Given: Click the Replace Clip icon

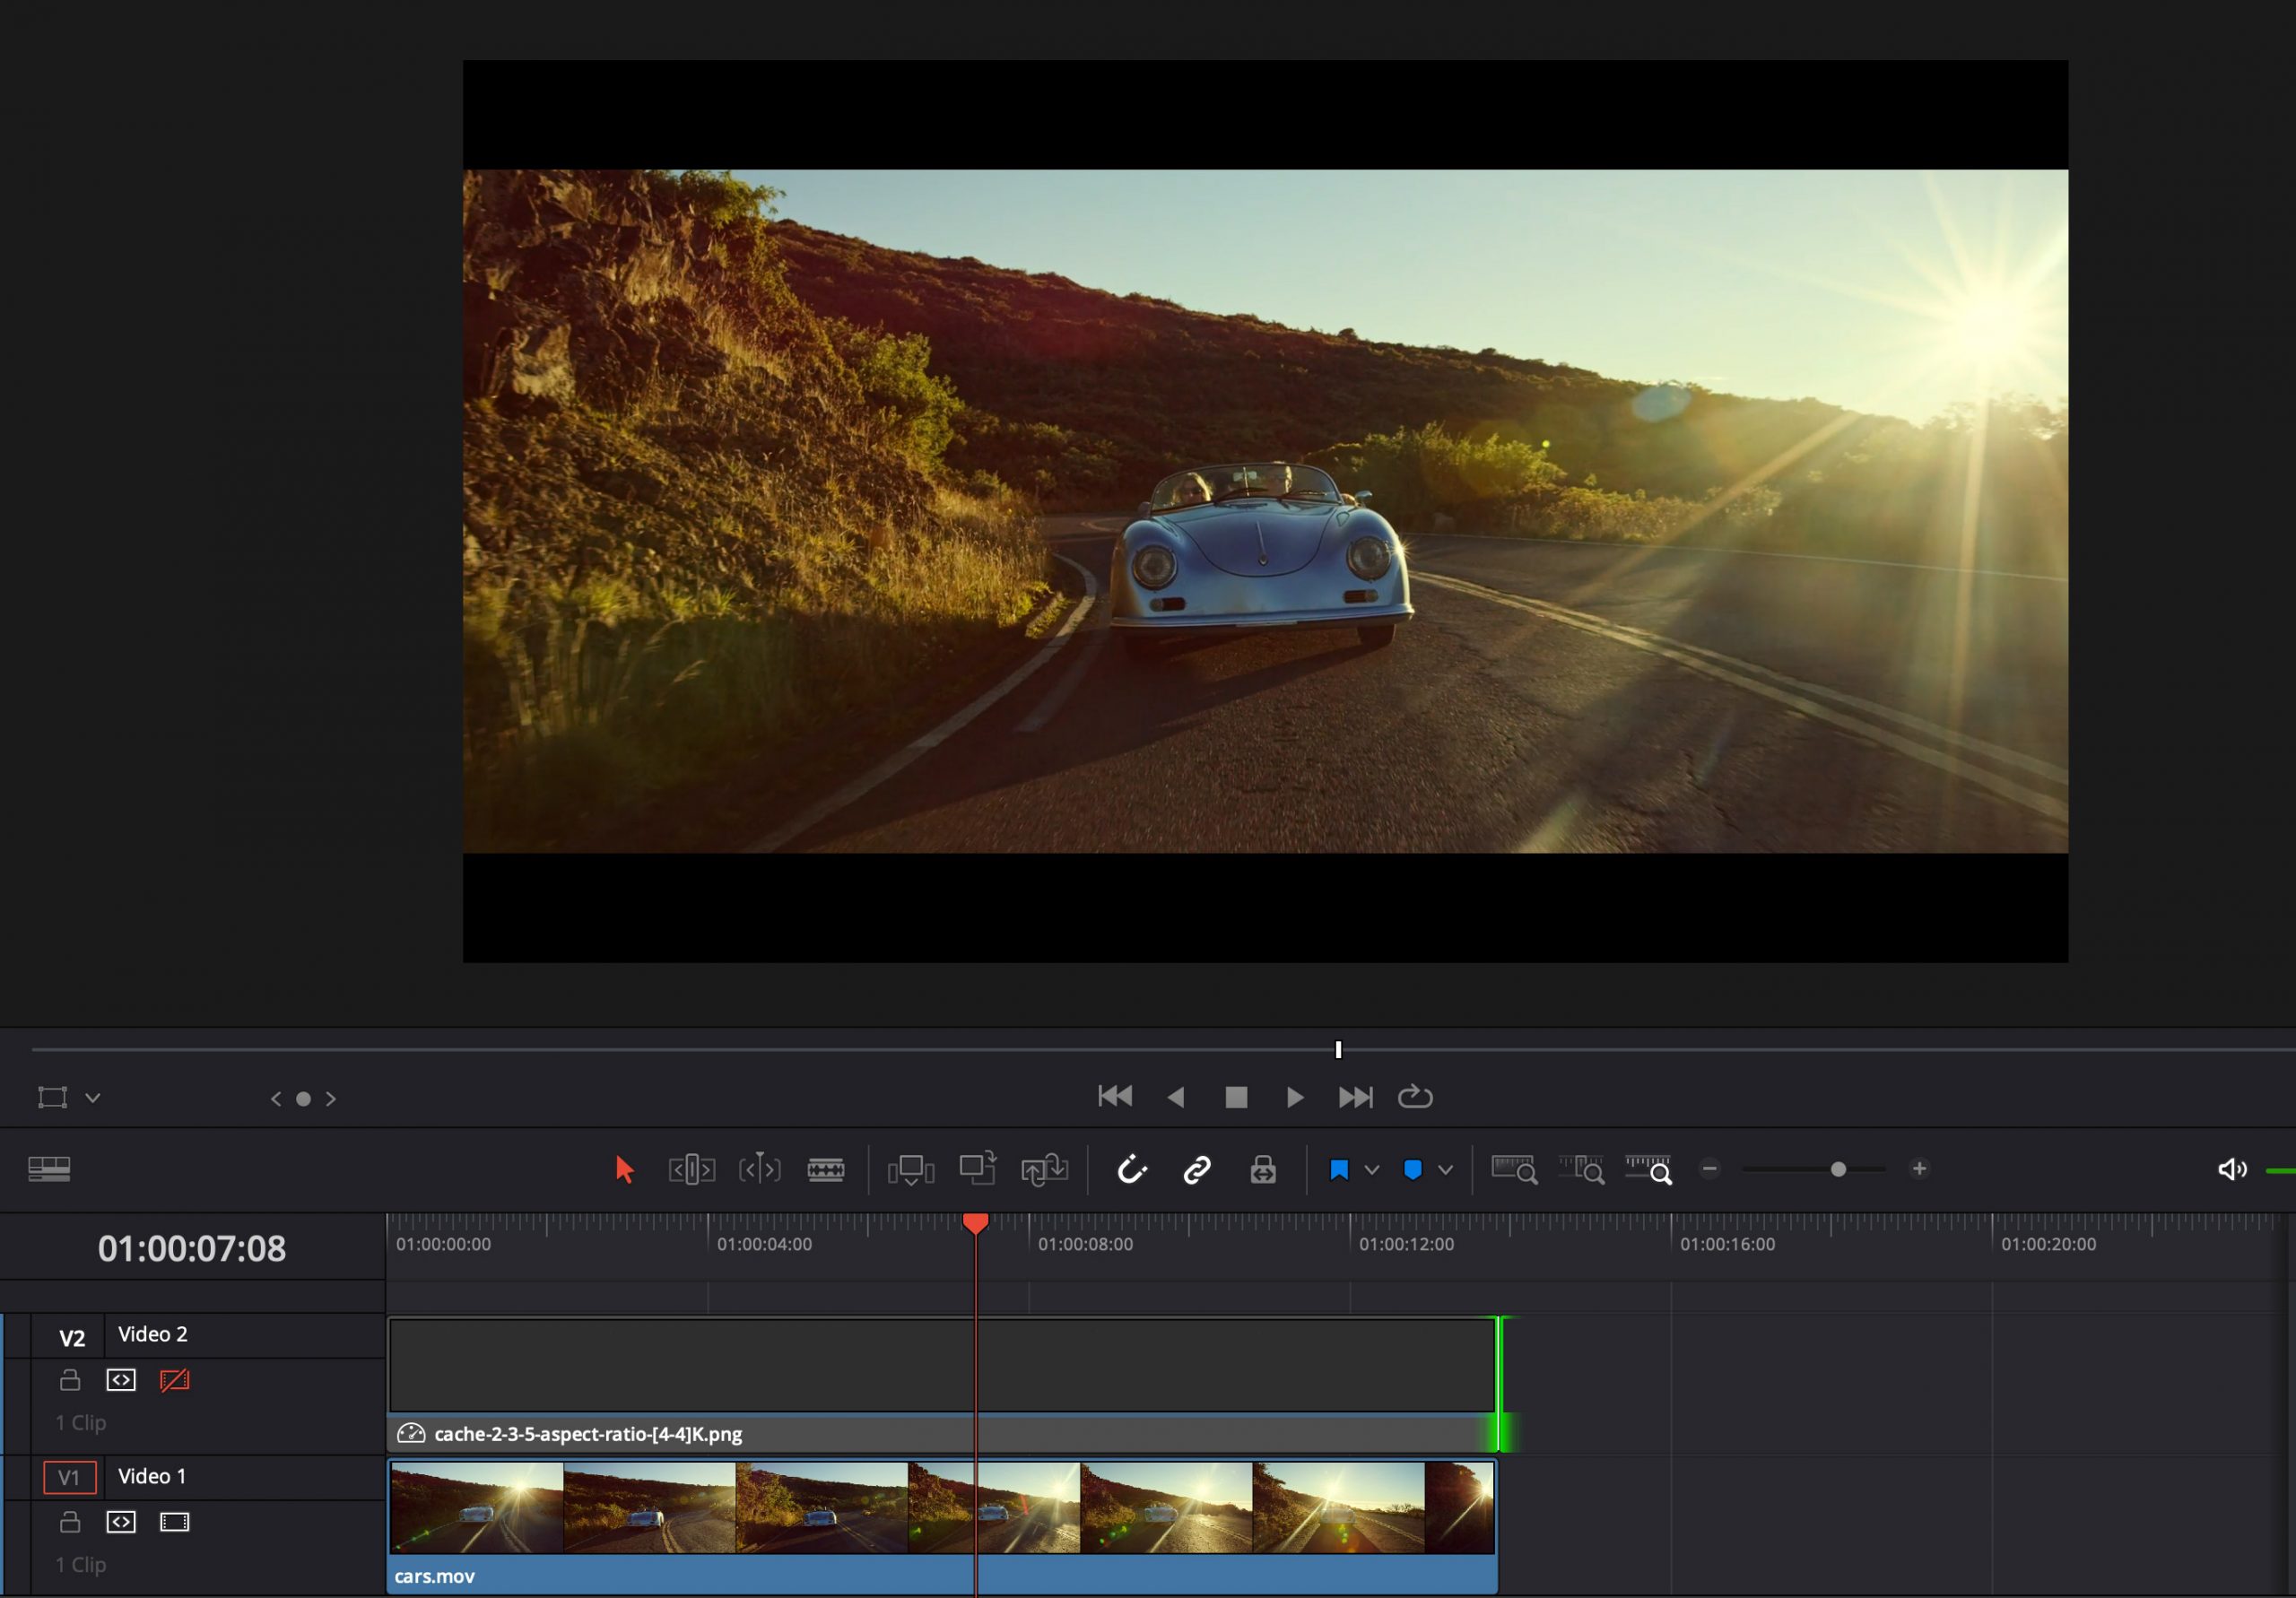Looking at the screenshot, I should pyautogui.click(x=1044, y=1169).
